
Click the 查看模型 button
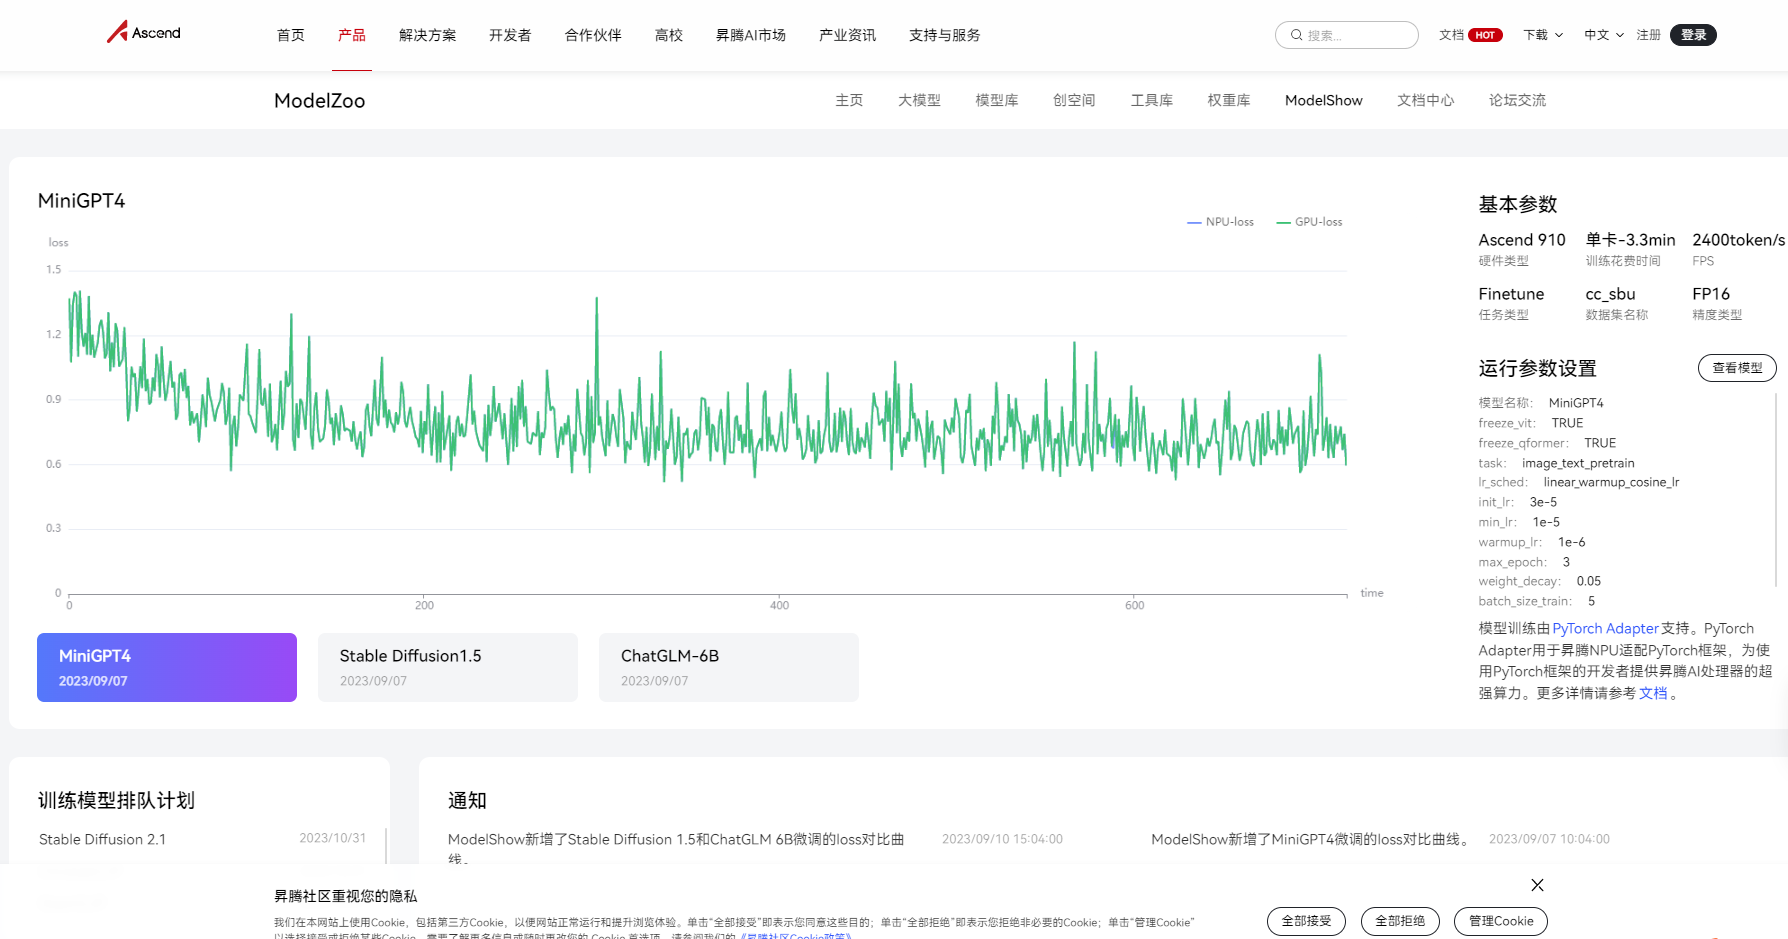[x=1737, y=368]
